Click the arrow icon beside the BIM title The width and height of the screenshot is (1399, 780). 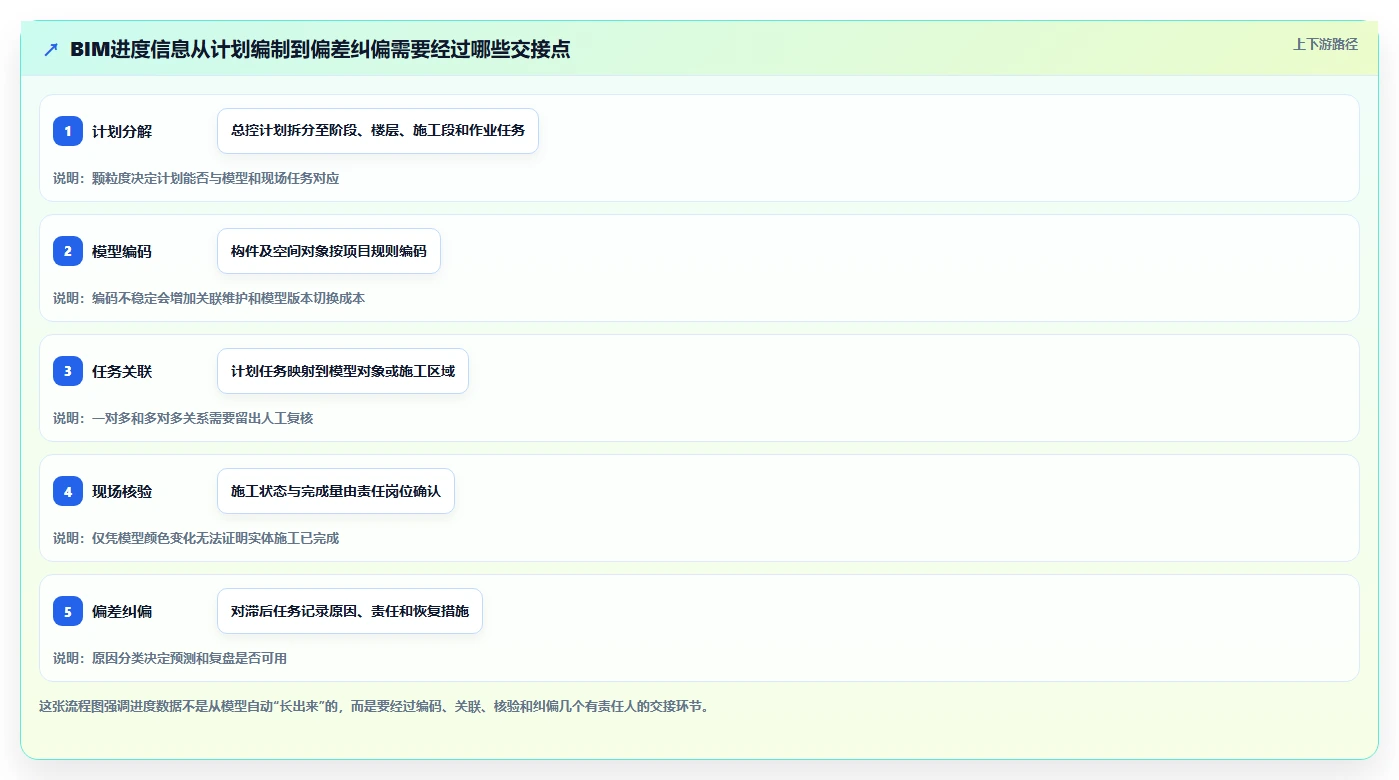click(x=51, y=49)
